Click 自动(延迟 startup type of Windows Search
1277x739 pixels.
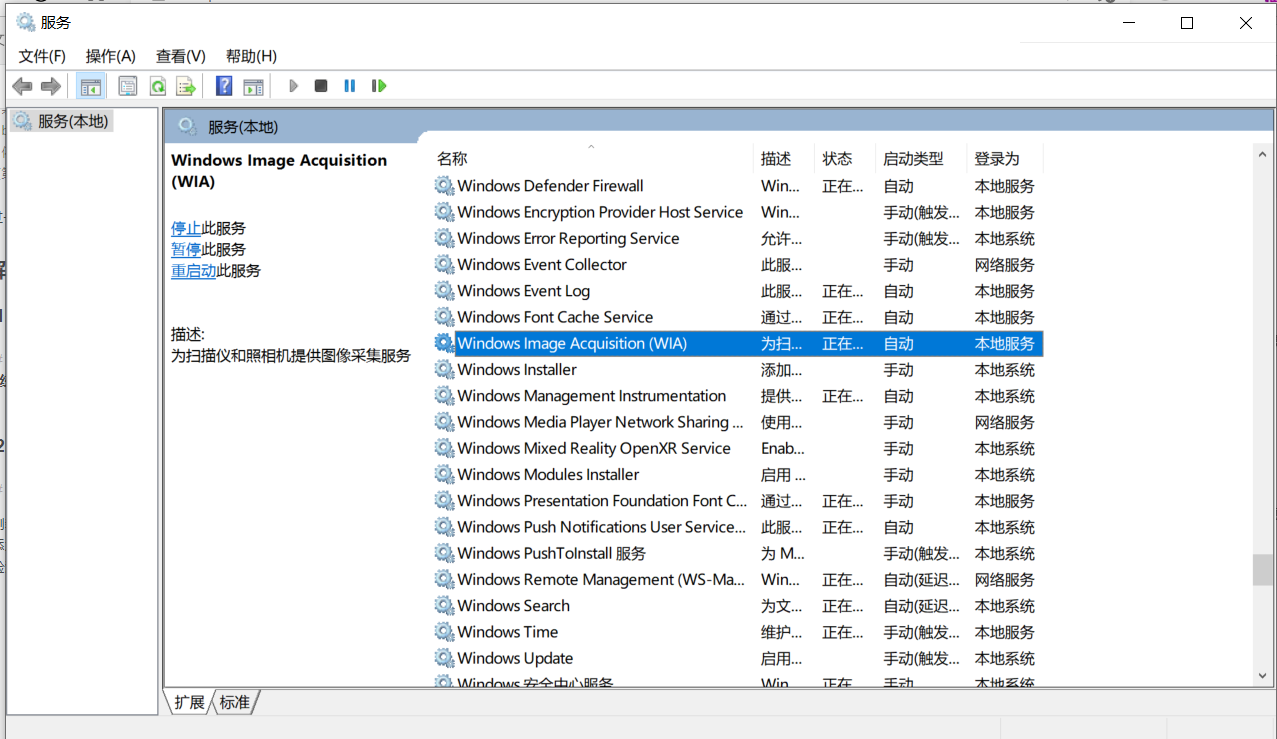point(921,606)
